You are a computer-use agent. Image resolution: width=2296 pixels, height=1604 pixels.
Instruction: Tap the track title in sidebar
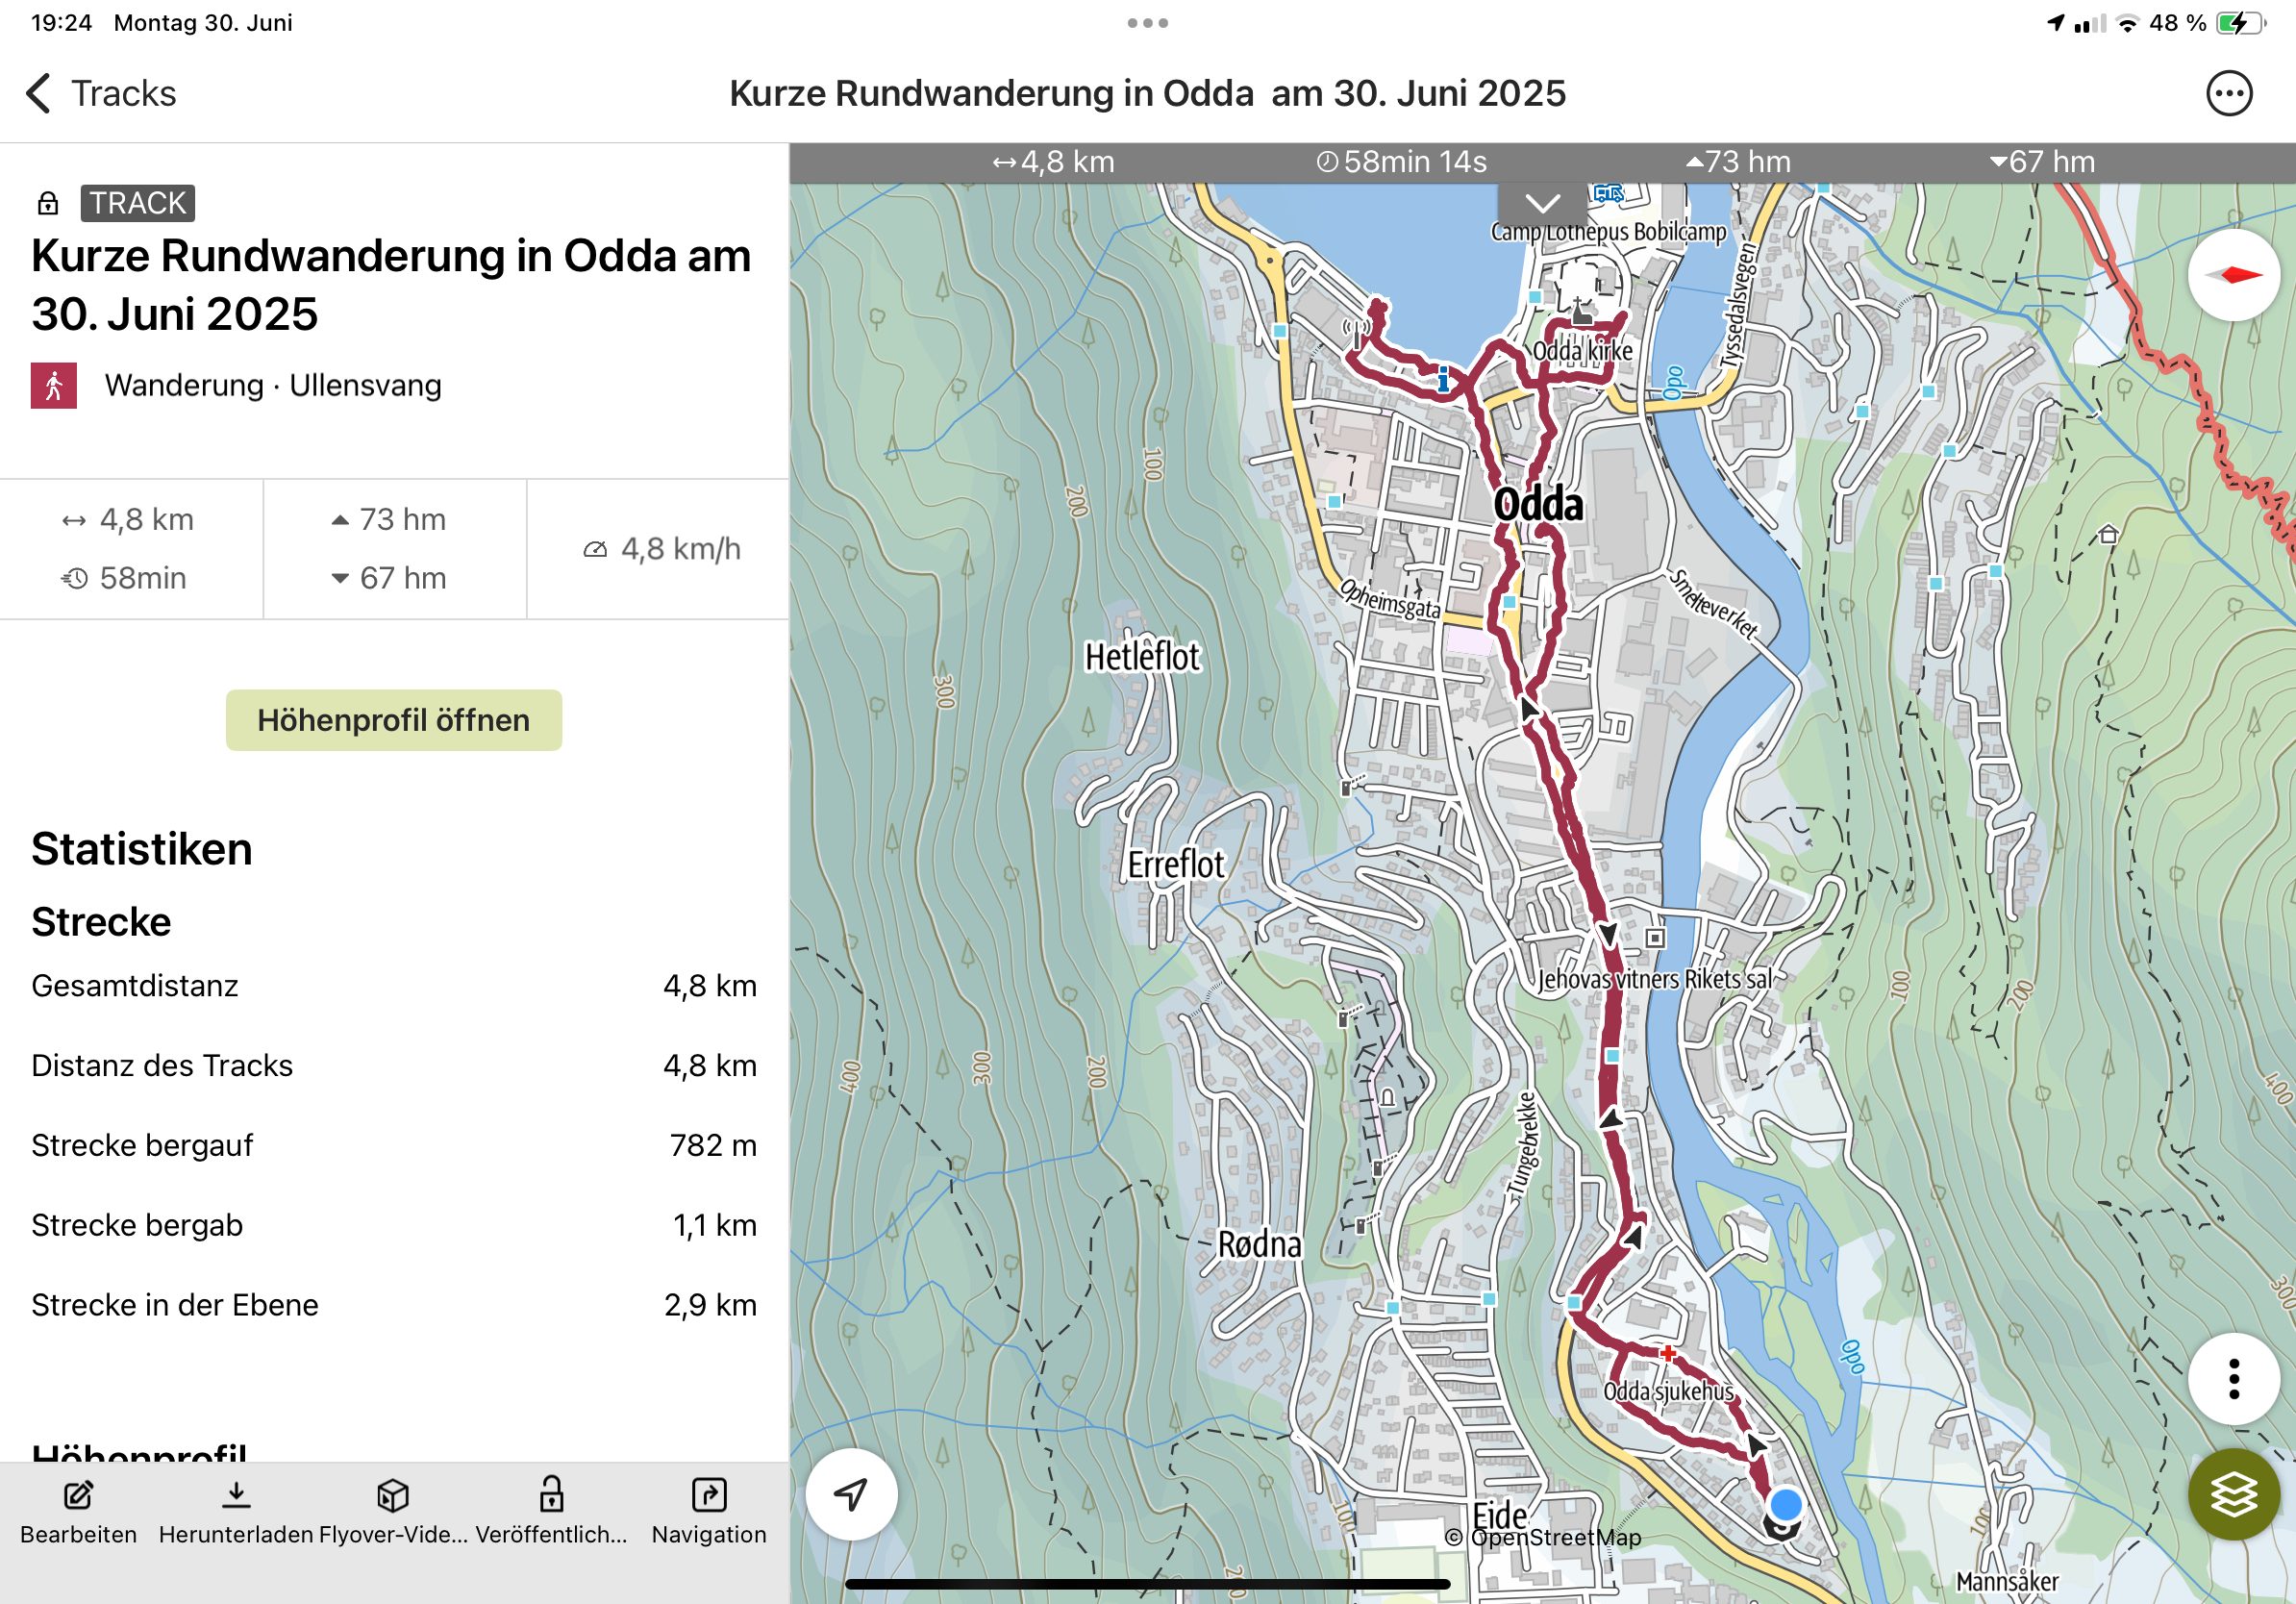pyautogui.click(x=391, y=285)
